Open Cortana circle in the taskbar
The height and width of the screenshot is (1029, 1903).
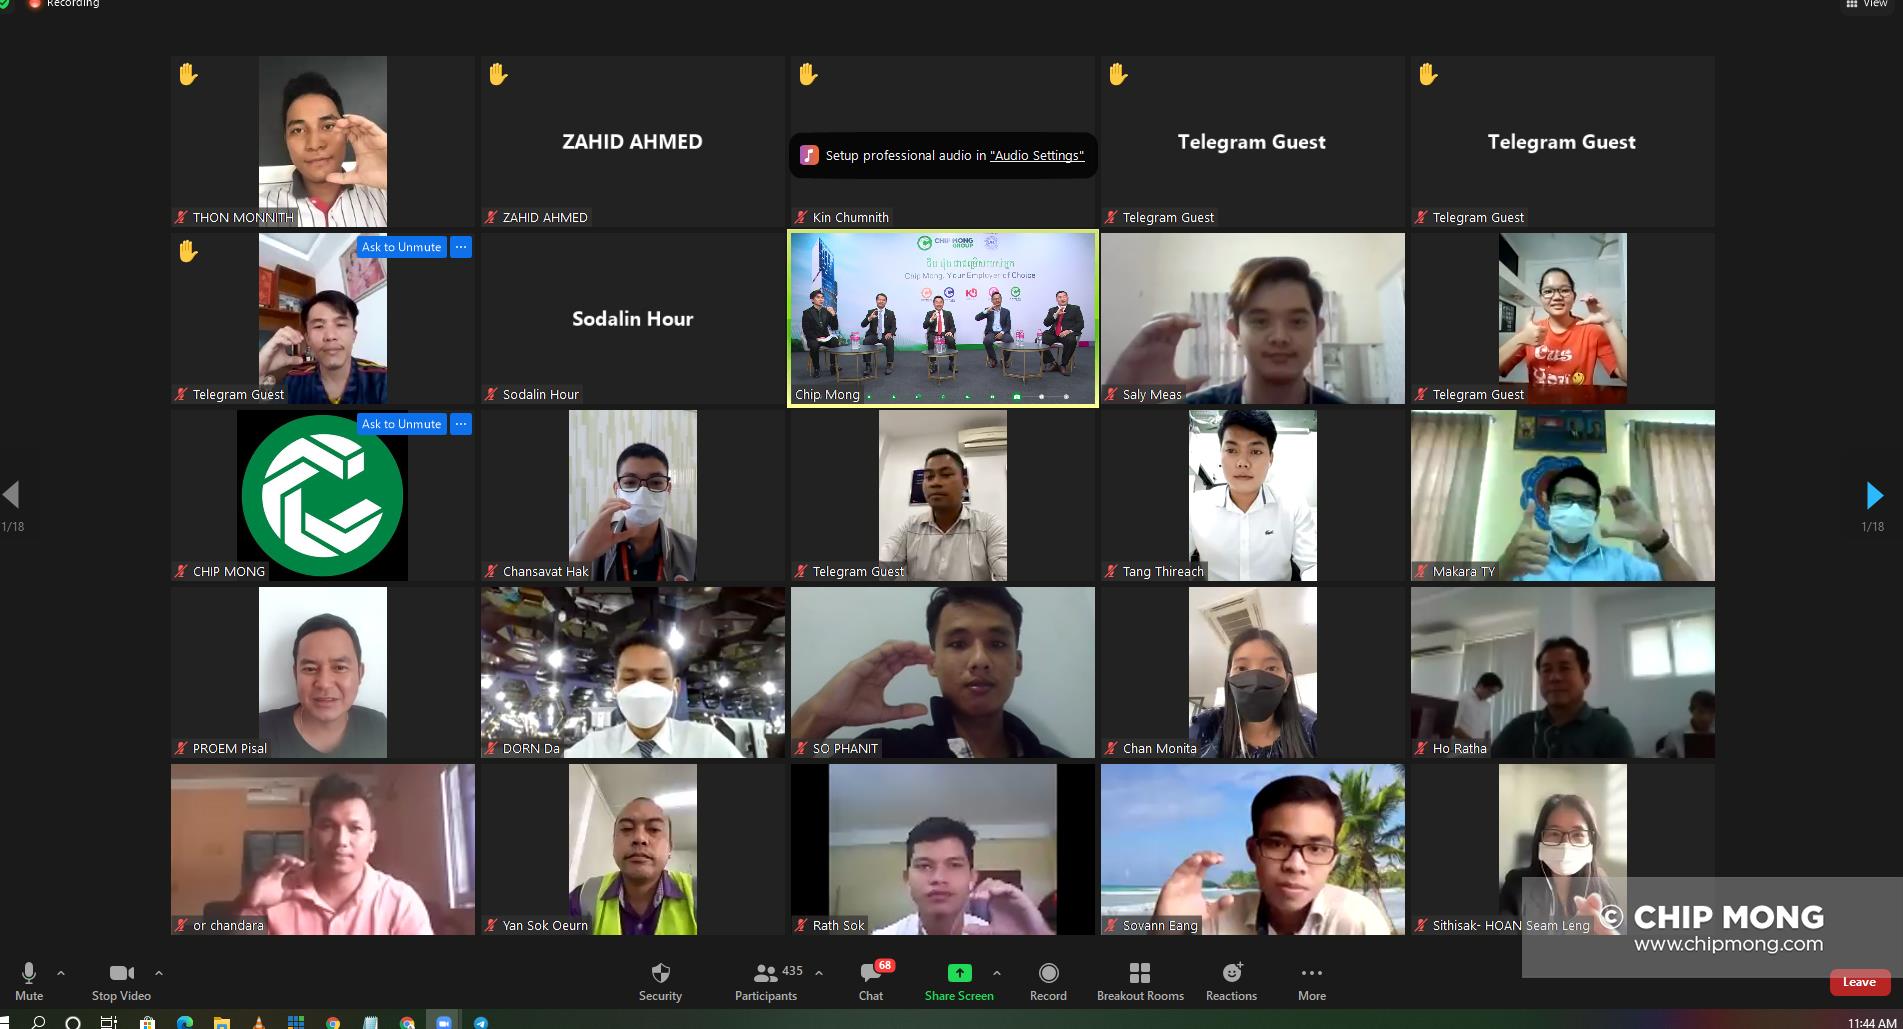tap(73, 1022)
